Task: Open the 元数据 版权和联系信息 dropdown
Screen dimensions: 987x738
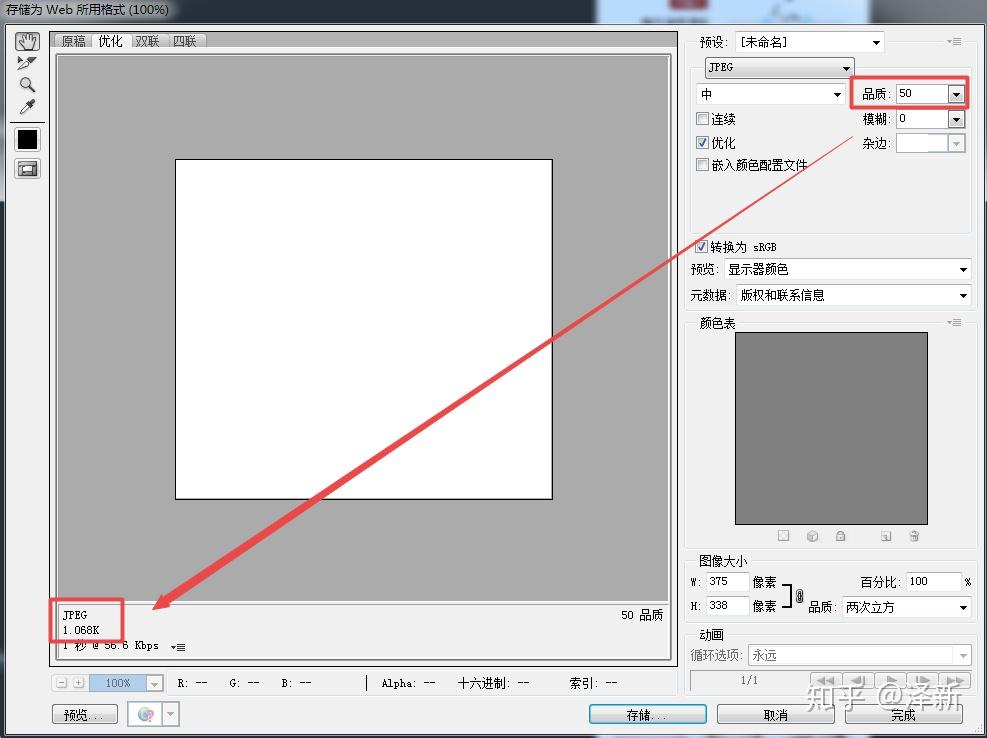Action: [854, 295]
